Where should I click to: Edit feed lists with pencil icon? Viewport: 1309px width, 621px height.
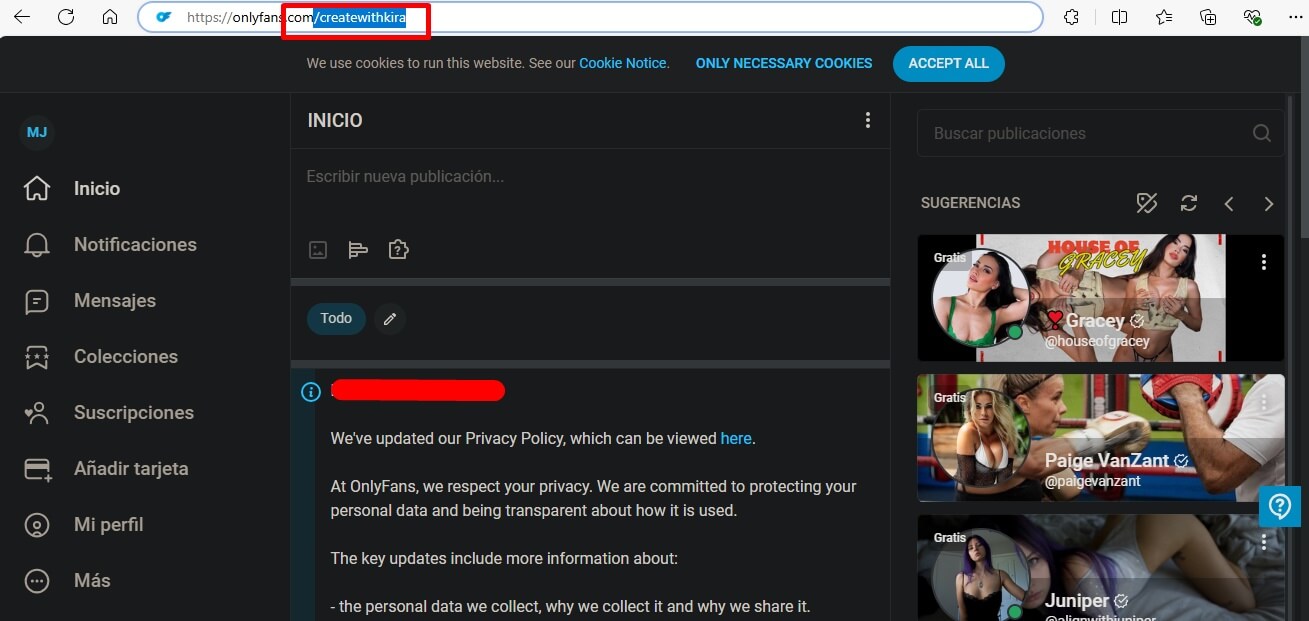pos(390,318)
